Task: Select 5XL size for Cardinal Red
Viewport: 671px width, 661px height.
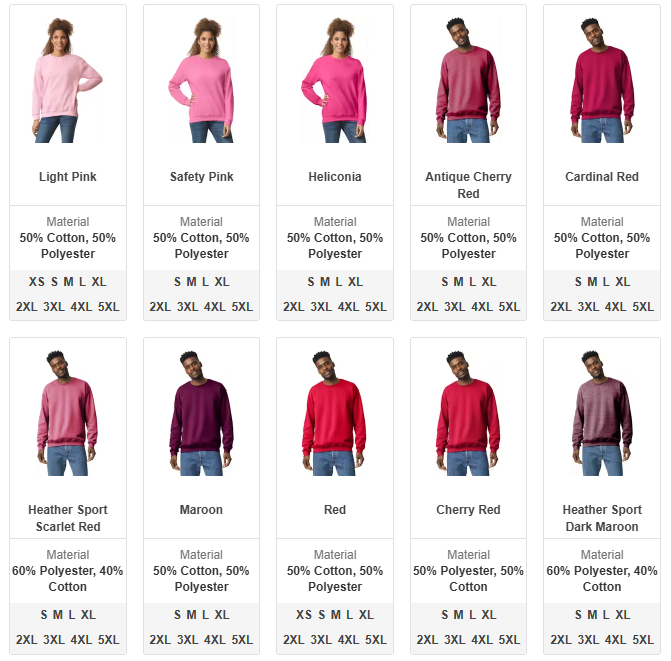Action: [x=643, y=307]
